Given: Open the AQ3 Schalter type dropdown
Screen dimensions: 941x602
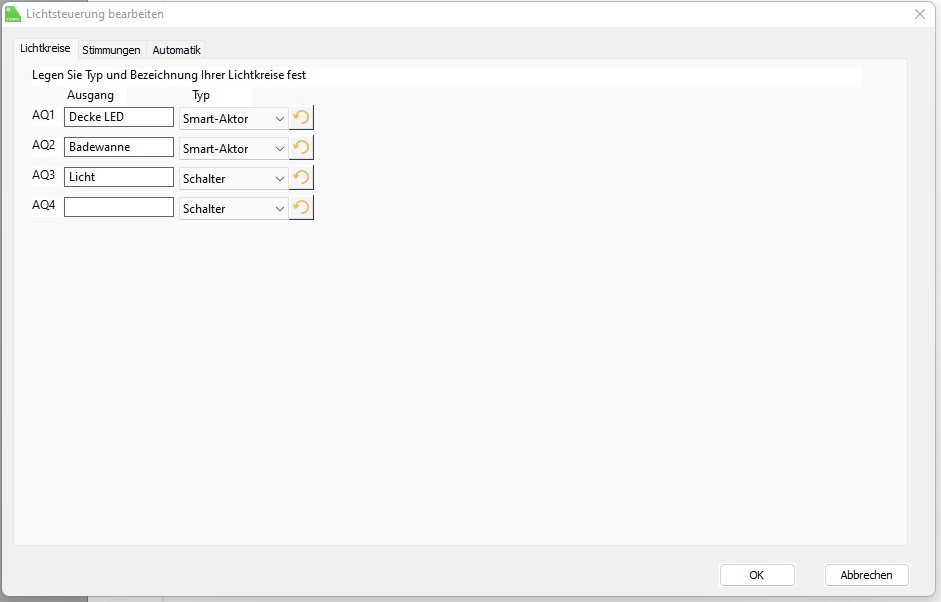Looking at the screenshot, I should pos(233,179).
